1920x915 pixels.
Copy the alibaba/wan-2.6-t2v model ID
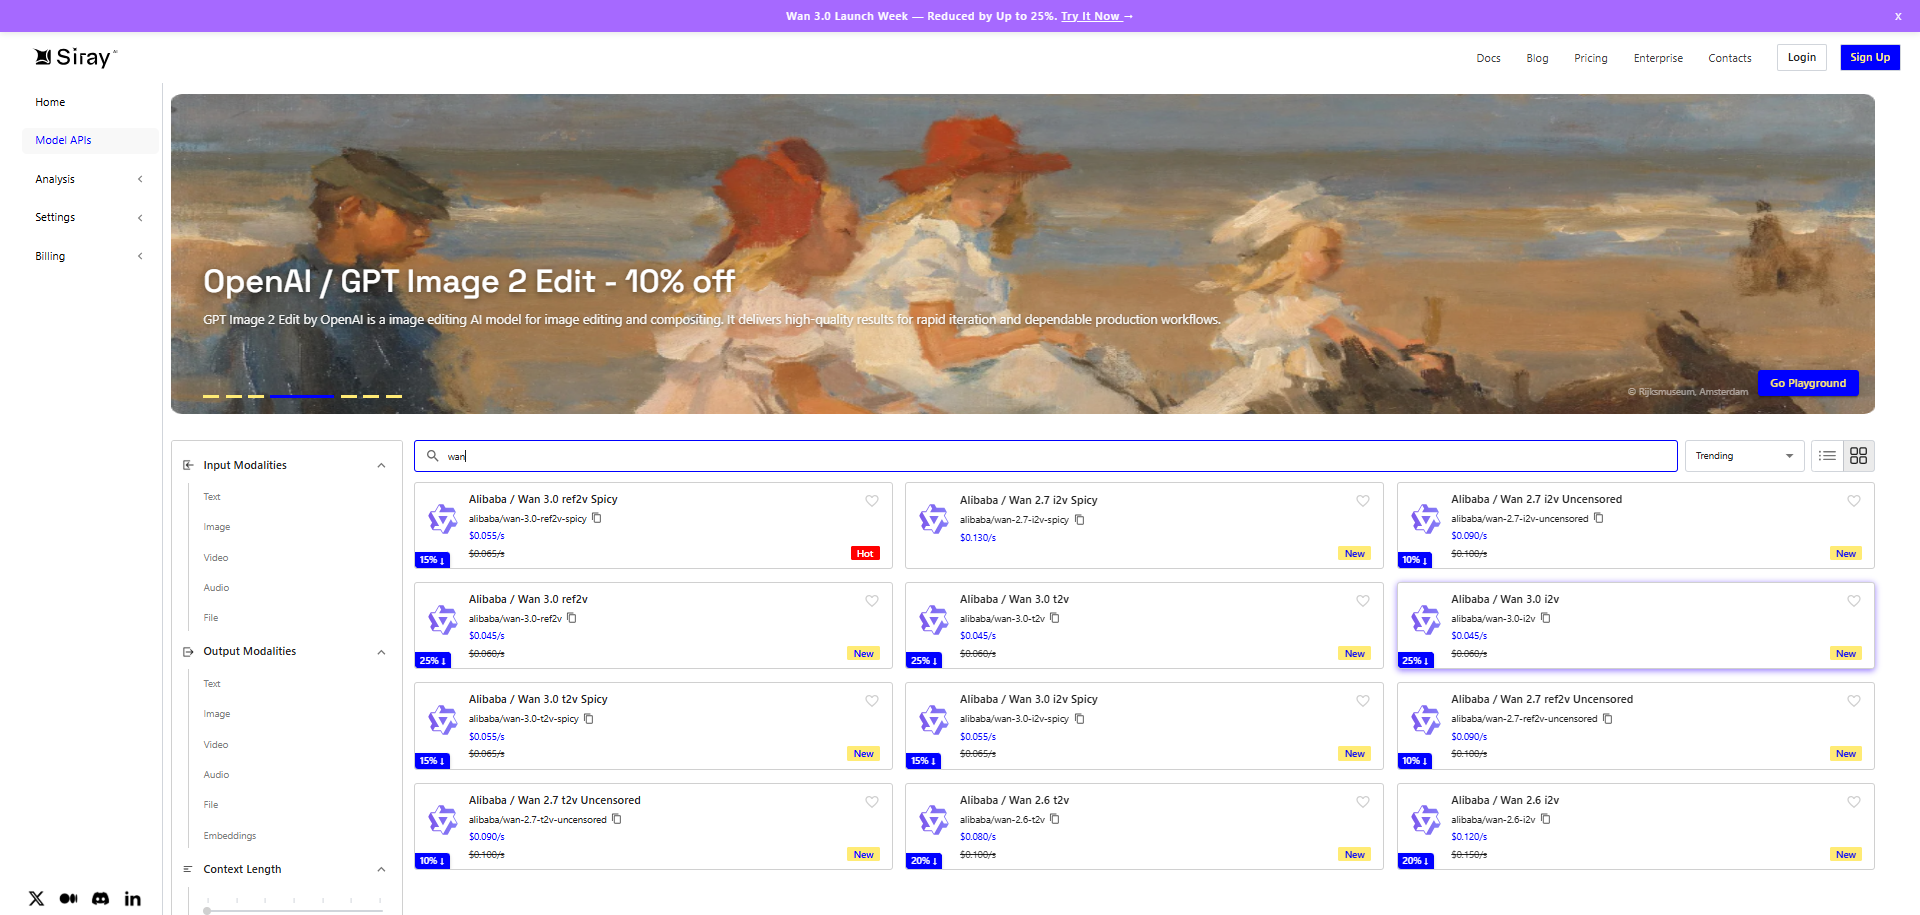coord(1055,819)
